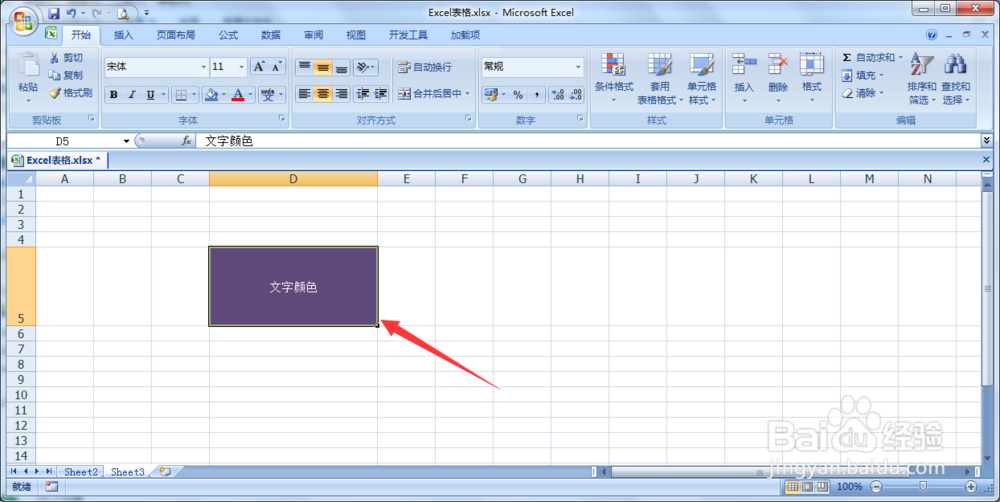Apply fill color paint bucket
The image size is (1000, 502).
(211, 94)
